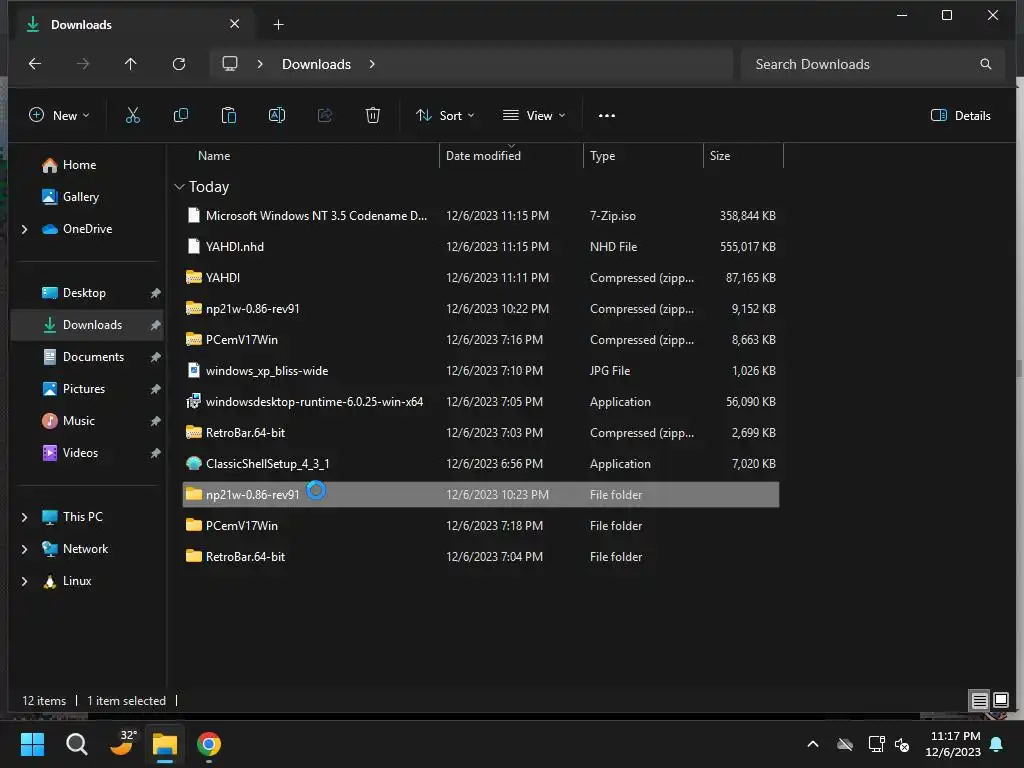The image size is (1024, 768).
Task: Select the YAHDI.nhd file
Action: click(481, 247)
